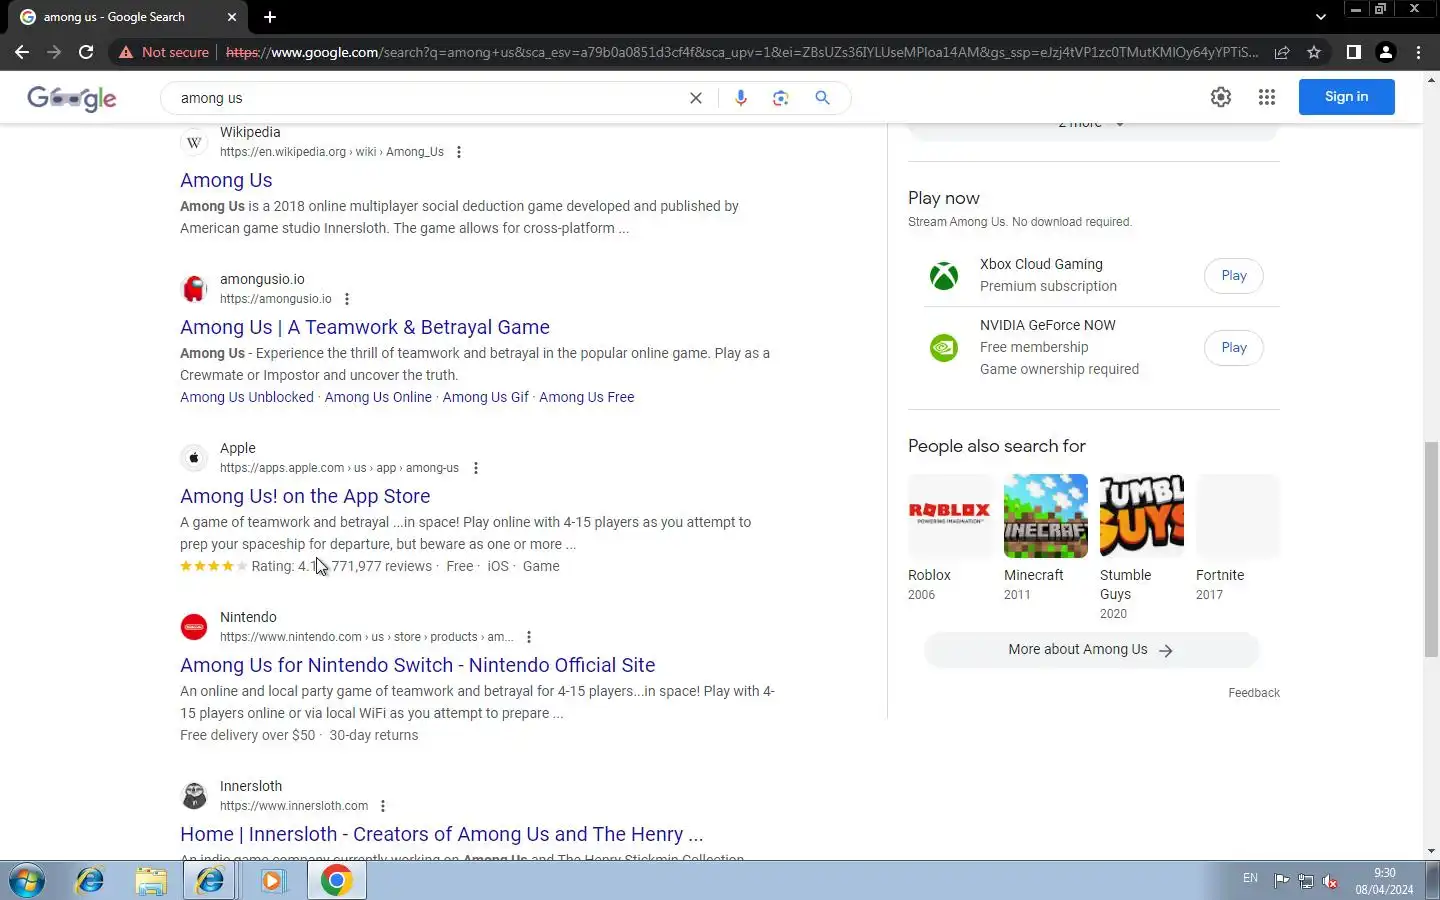Screen dimensions: 1440x900
Task: Open the tab search dropdown arrow
Action: tap(1321, 17)
